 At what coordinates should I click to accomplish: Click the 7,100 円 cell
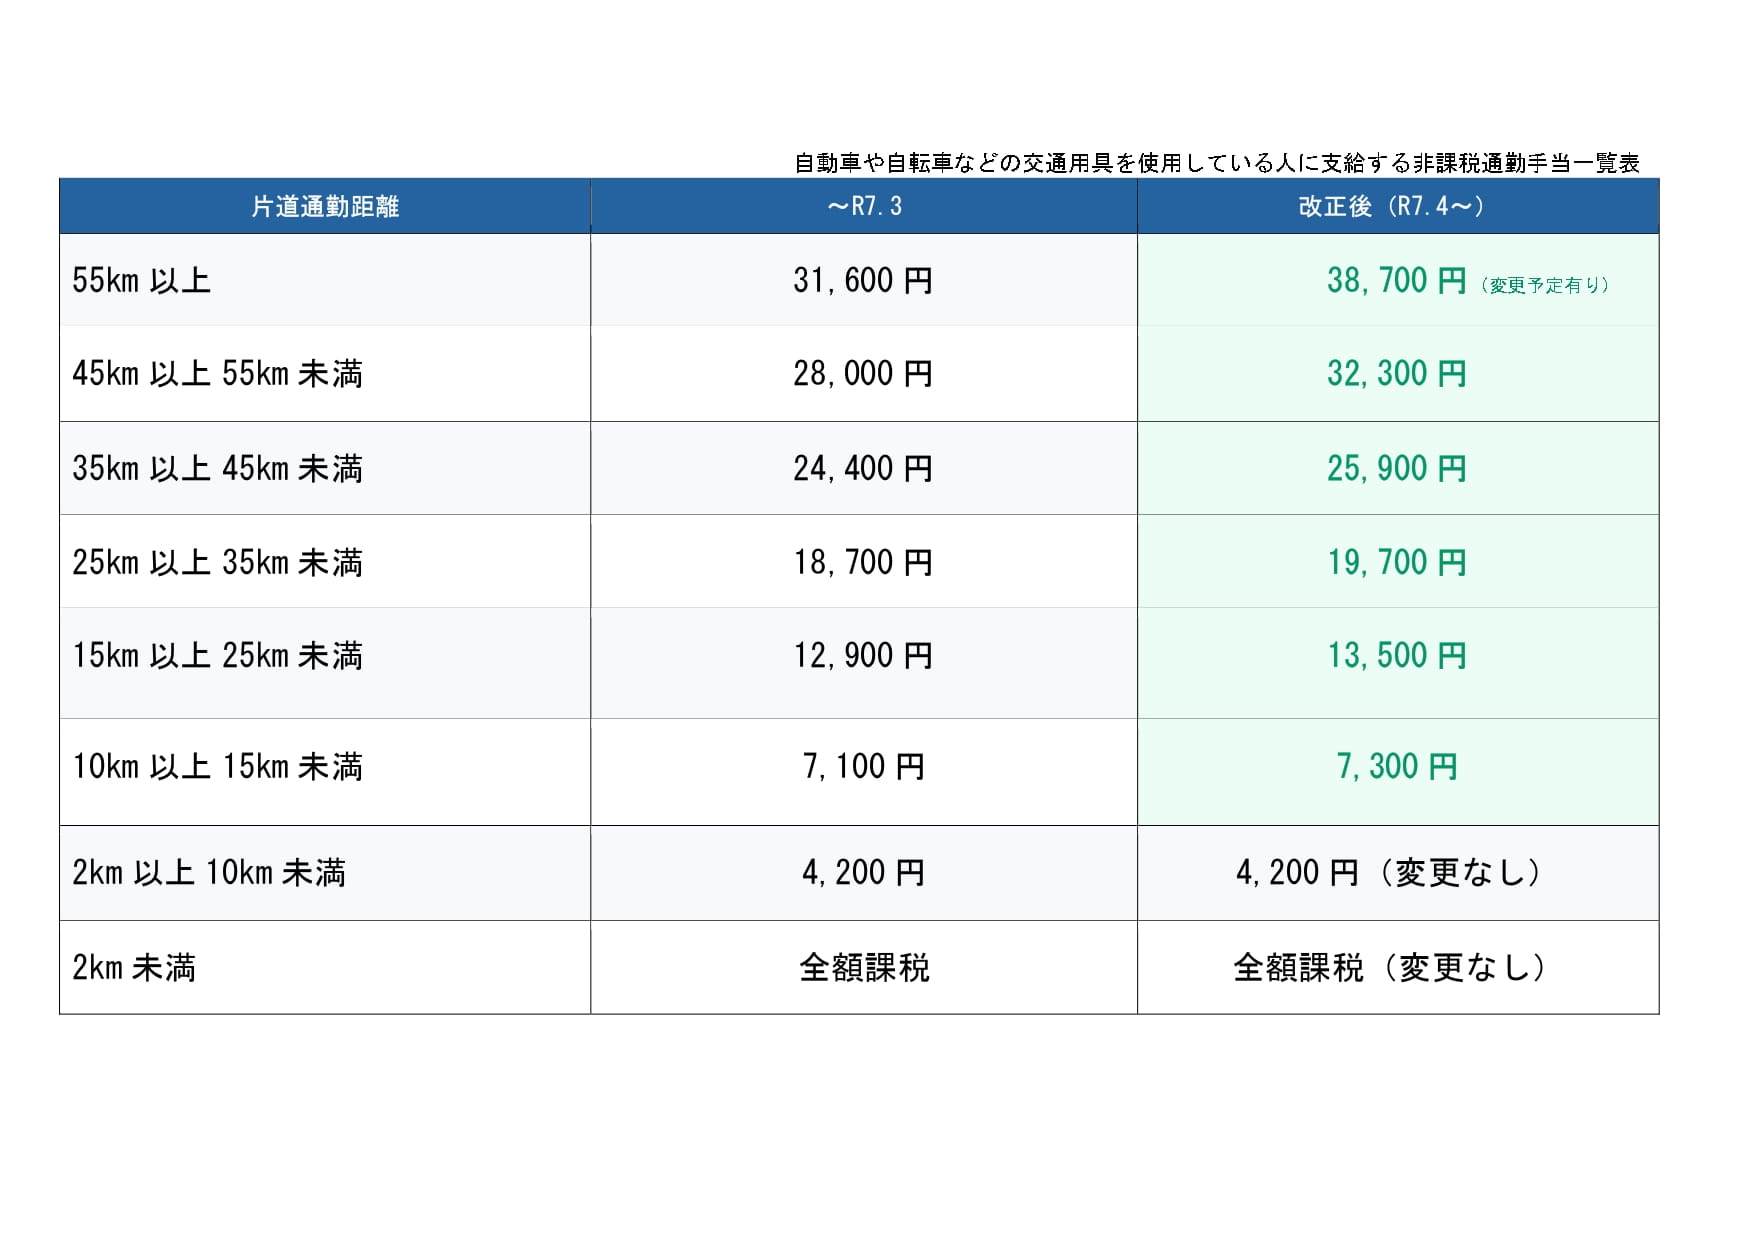click(863, 767)
